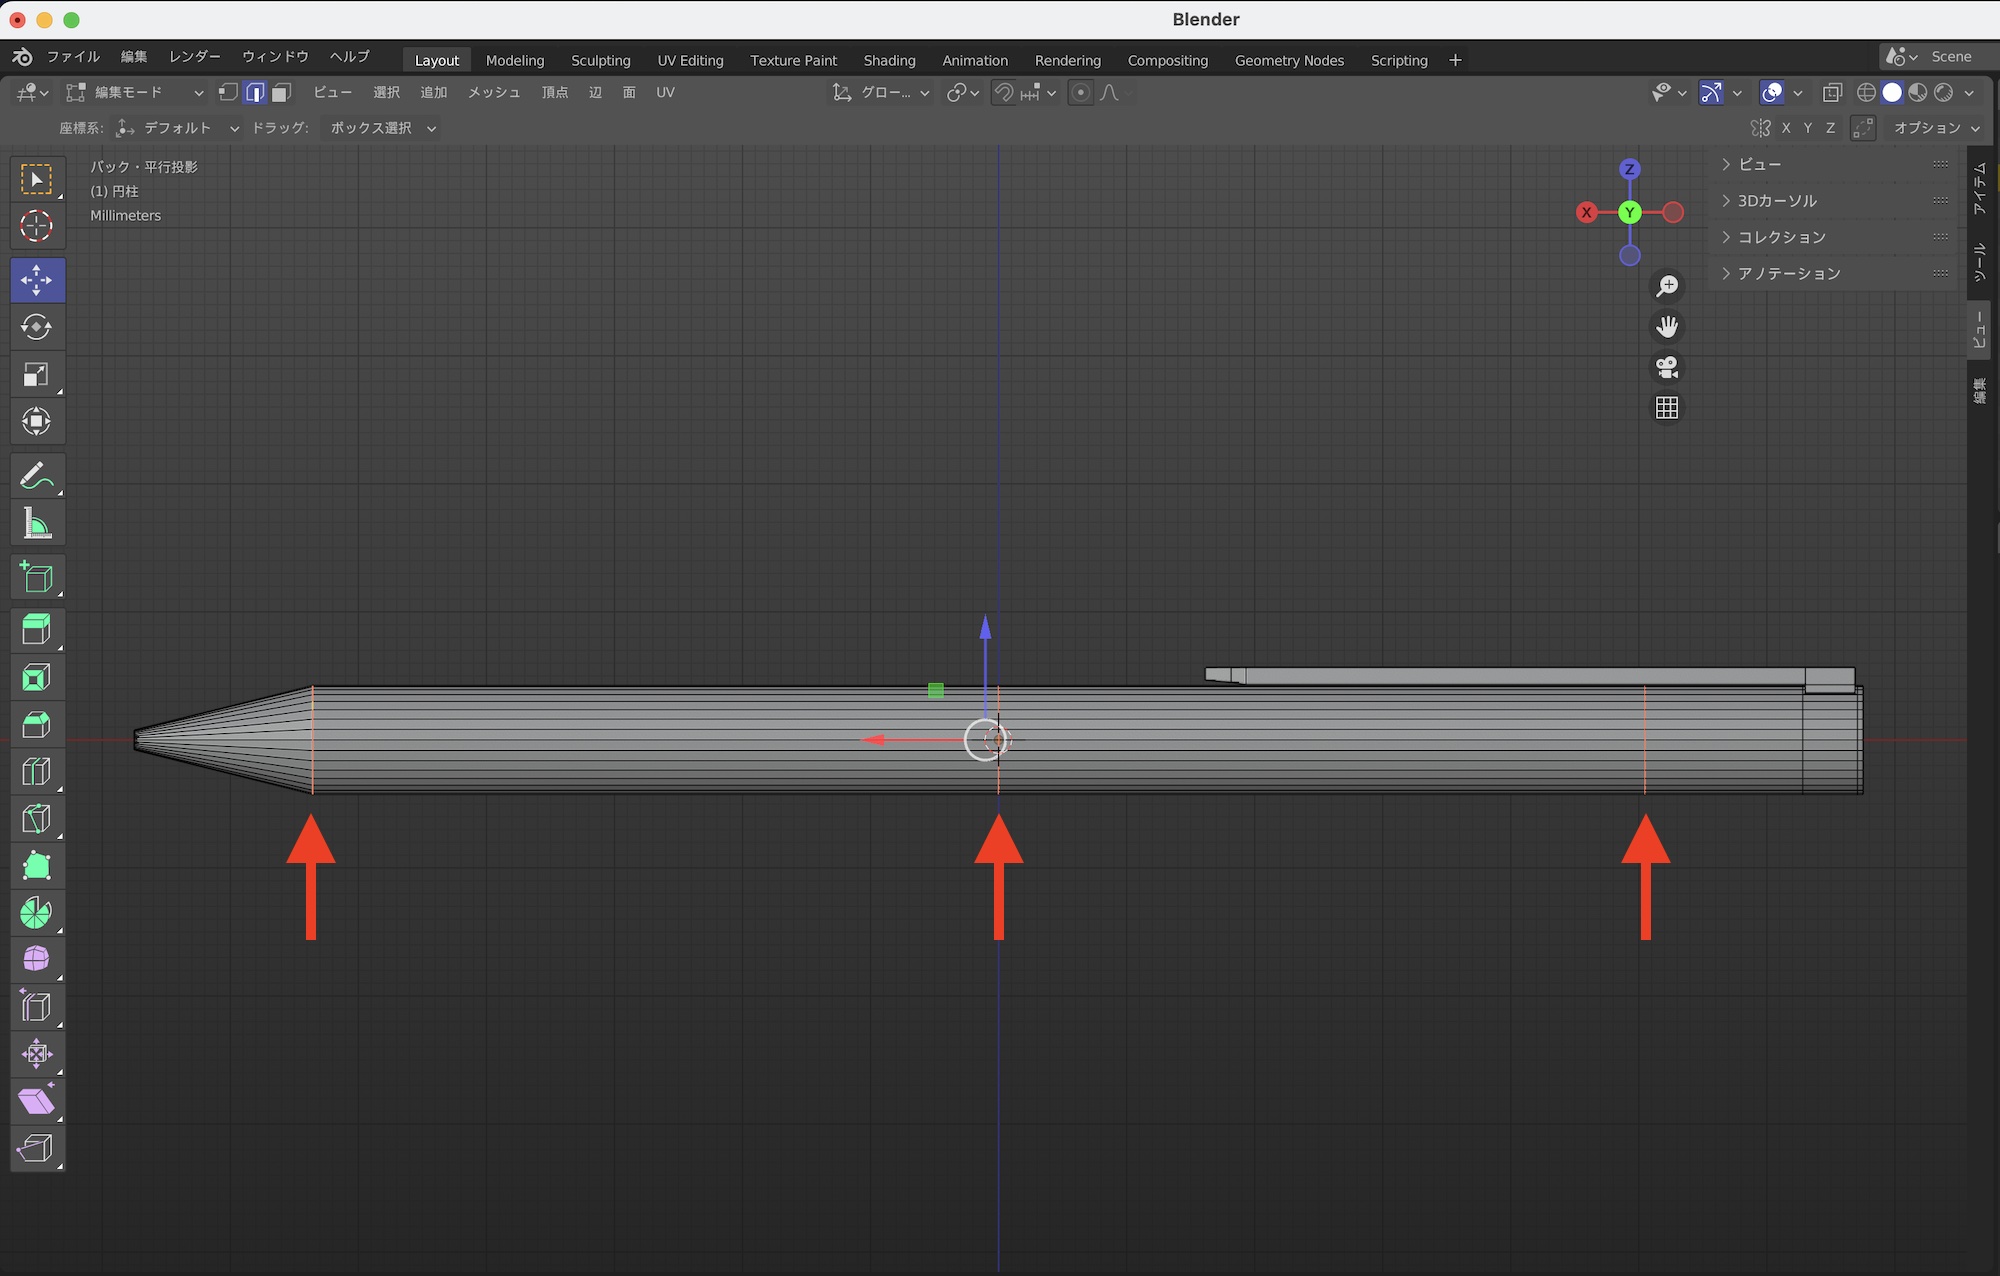The width and height of the screenshot is (2000, 1276).
Task: Expand the 3Dカーソル panel
Action: (x=1777, y=201)
